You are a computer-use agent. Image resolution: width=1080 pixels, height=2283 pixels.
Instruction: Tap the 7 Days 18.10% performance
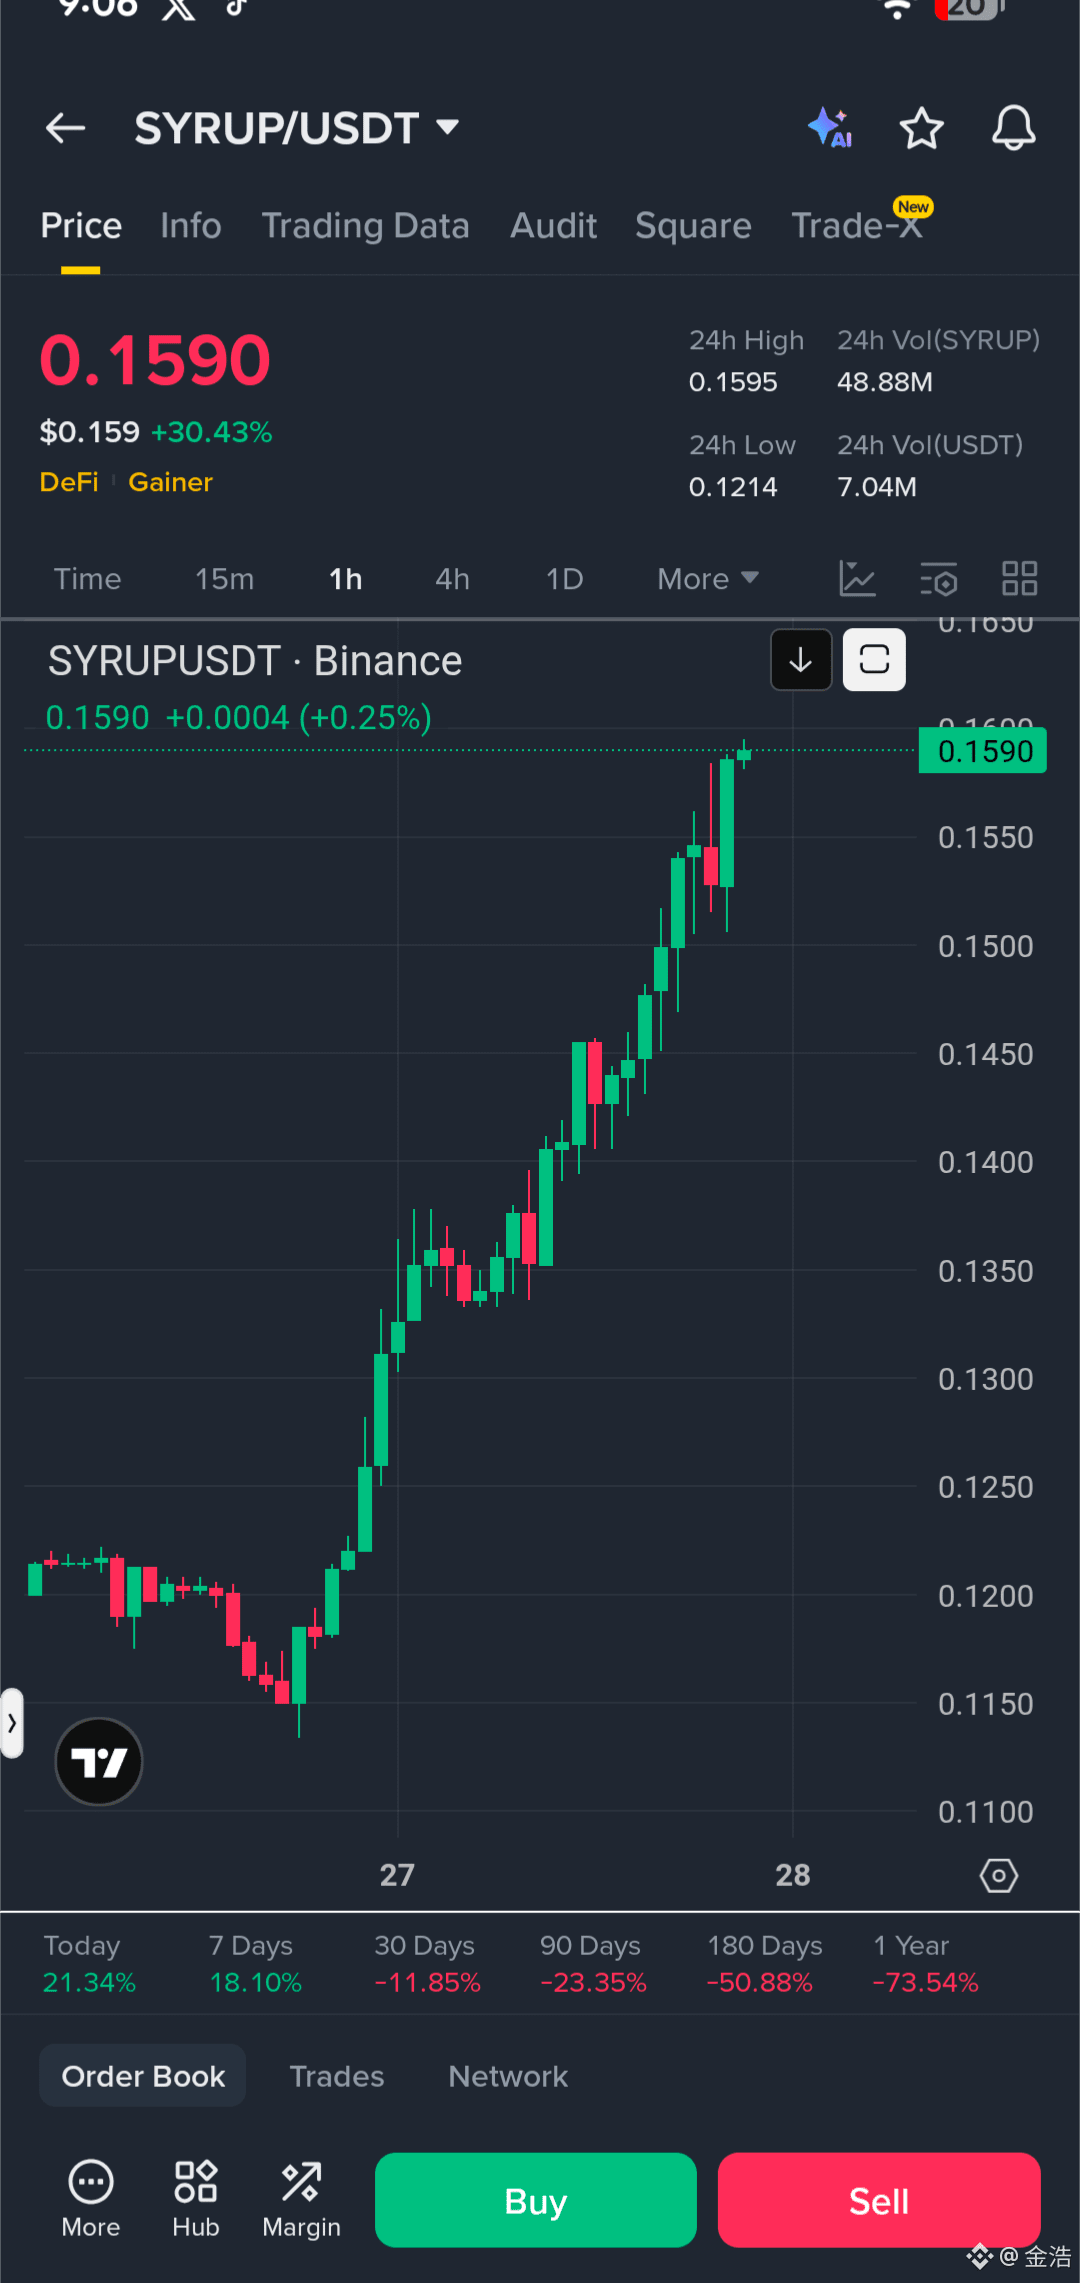pos(255,1963)
